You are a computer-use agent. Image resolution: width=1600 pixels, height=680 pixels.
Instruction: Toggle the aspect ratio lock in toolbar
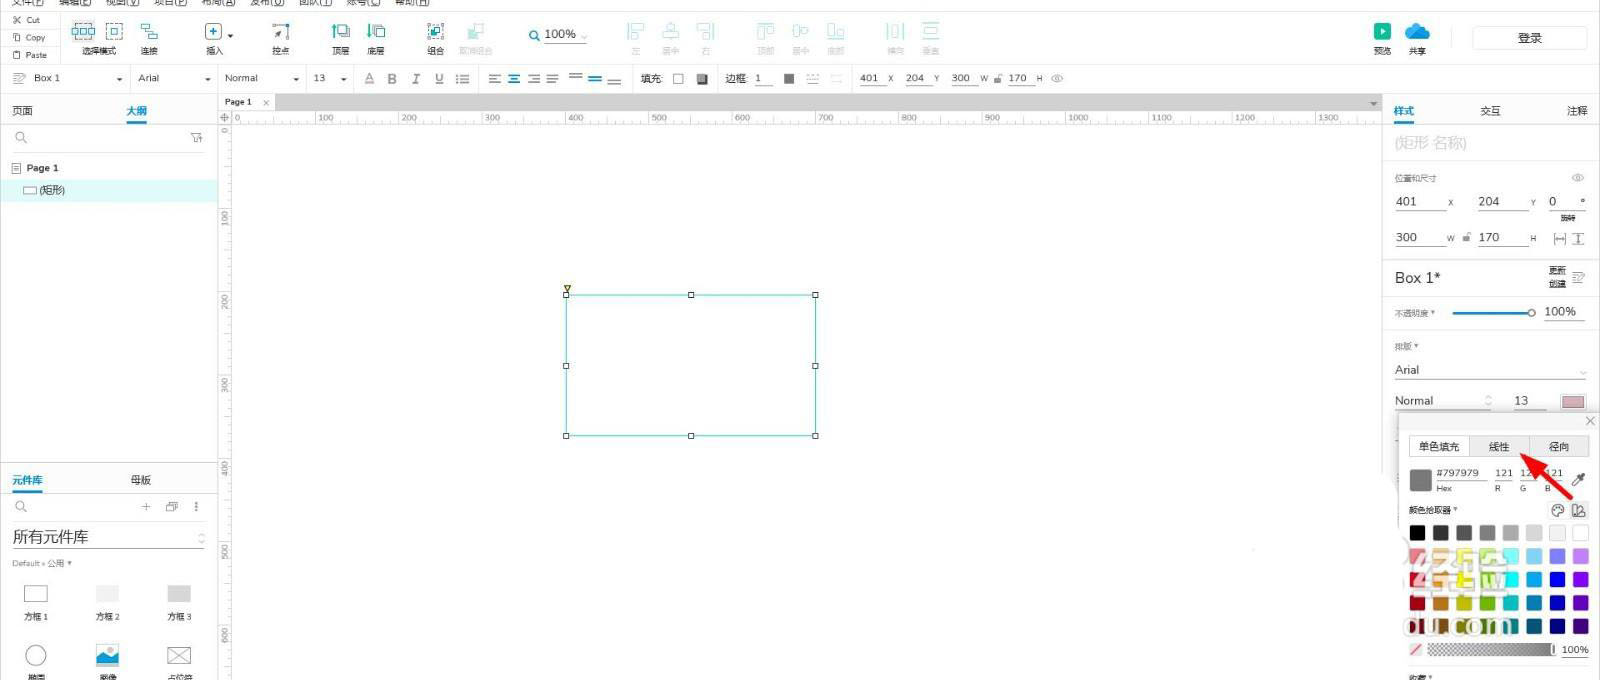tap(997, 78)
